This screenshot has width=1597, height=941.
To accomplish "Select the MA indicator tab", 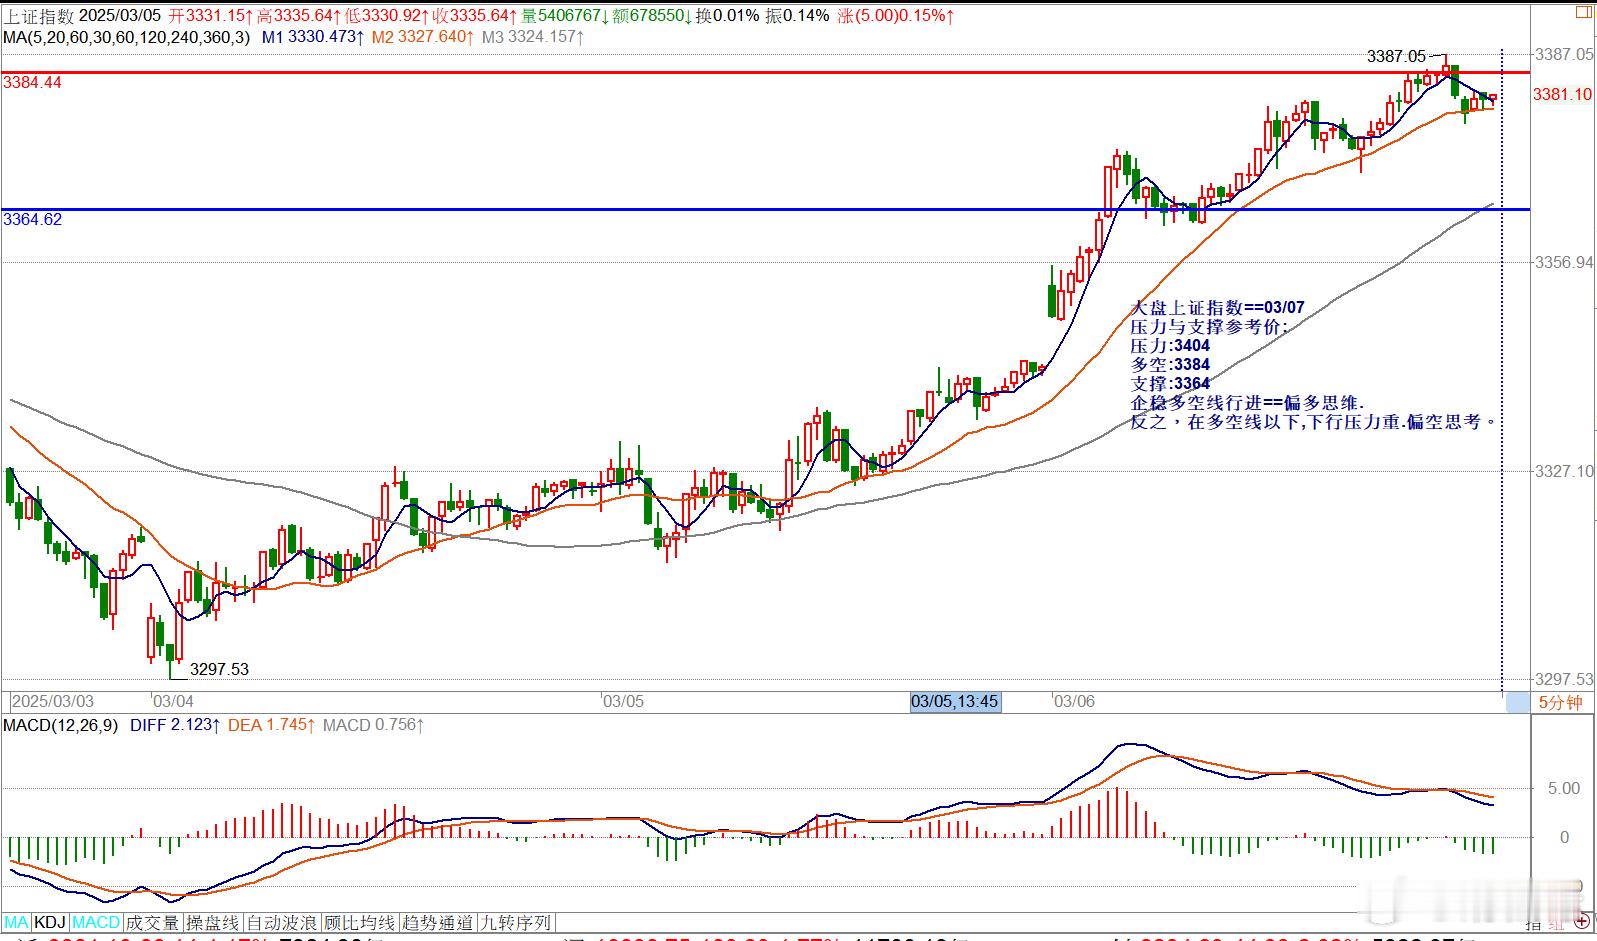I will pos(16,922).
